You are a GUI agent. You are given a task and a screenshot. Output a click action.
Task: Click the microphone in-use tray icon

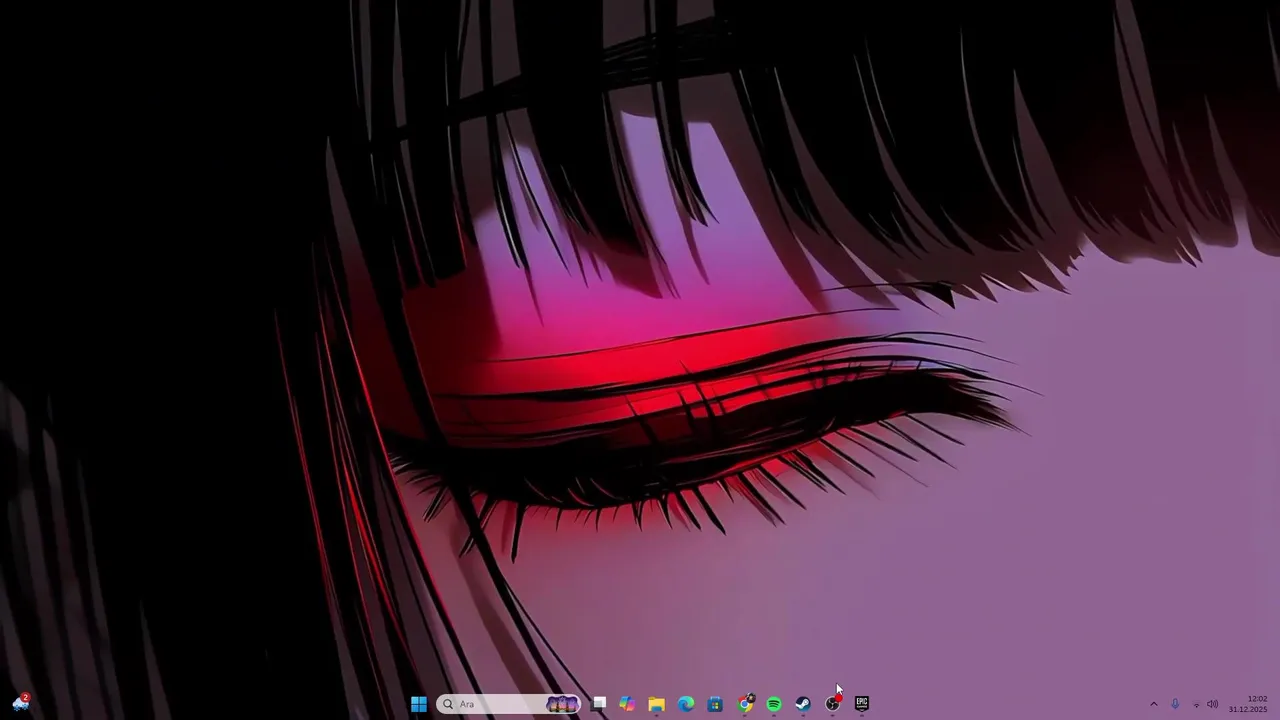pyautogui.click(x=1175, y=704)
